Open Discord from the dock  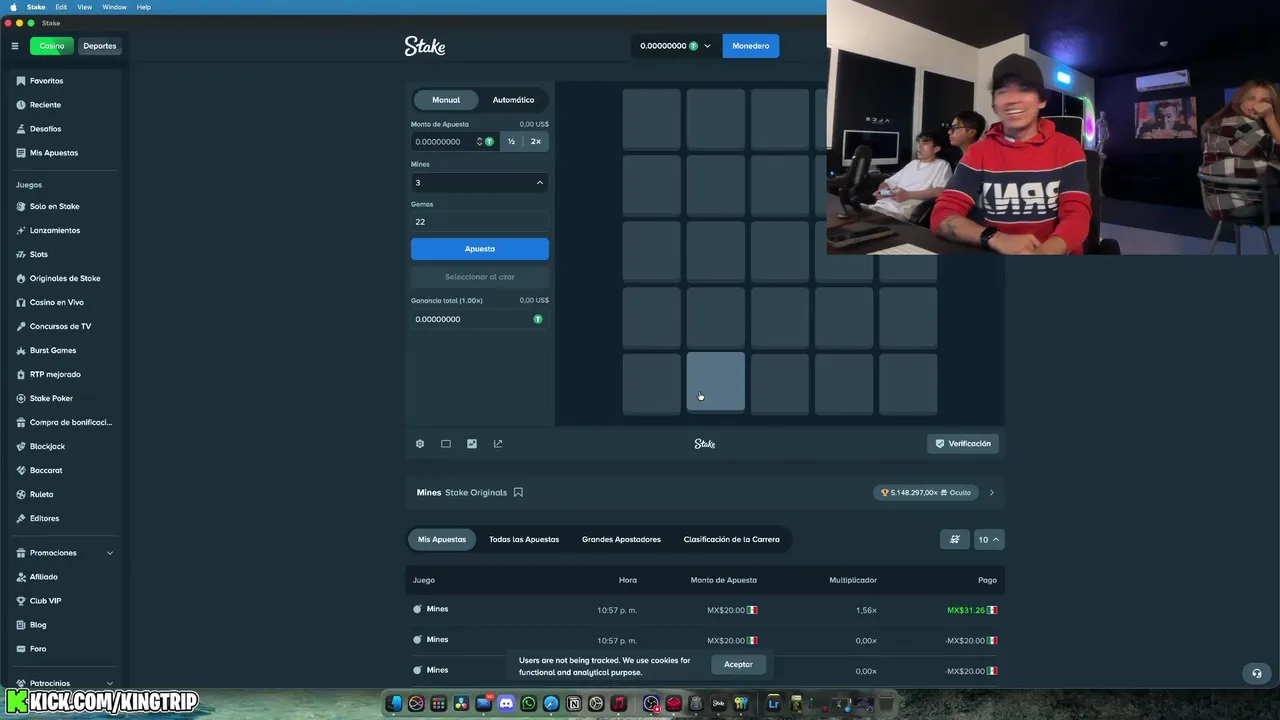pyautogui.click(x=506, y=704)
